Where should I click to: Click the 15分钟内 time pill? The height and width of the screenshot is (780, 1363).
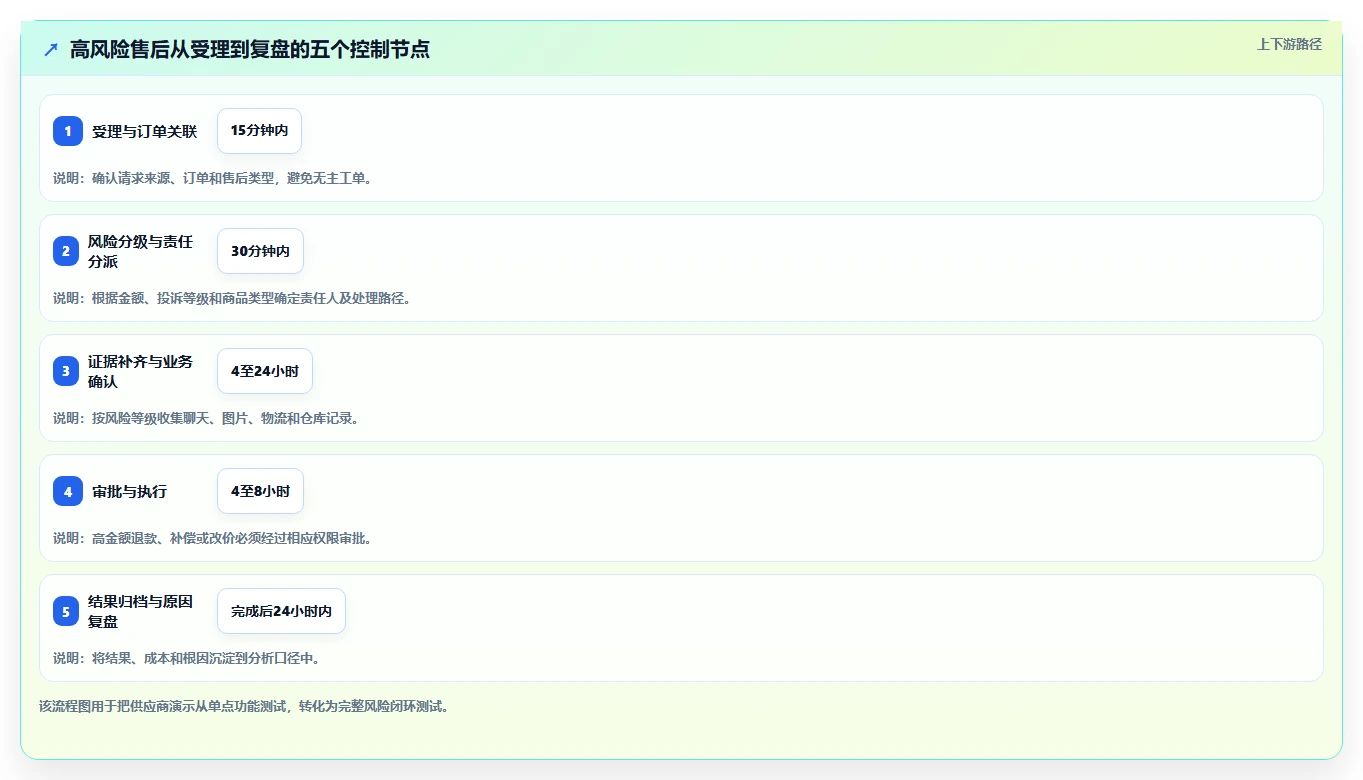point(259,131)
